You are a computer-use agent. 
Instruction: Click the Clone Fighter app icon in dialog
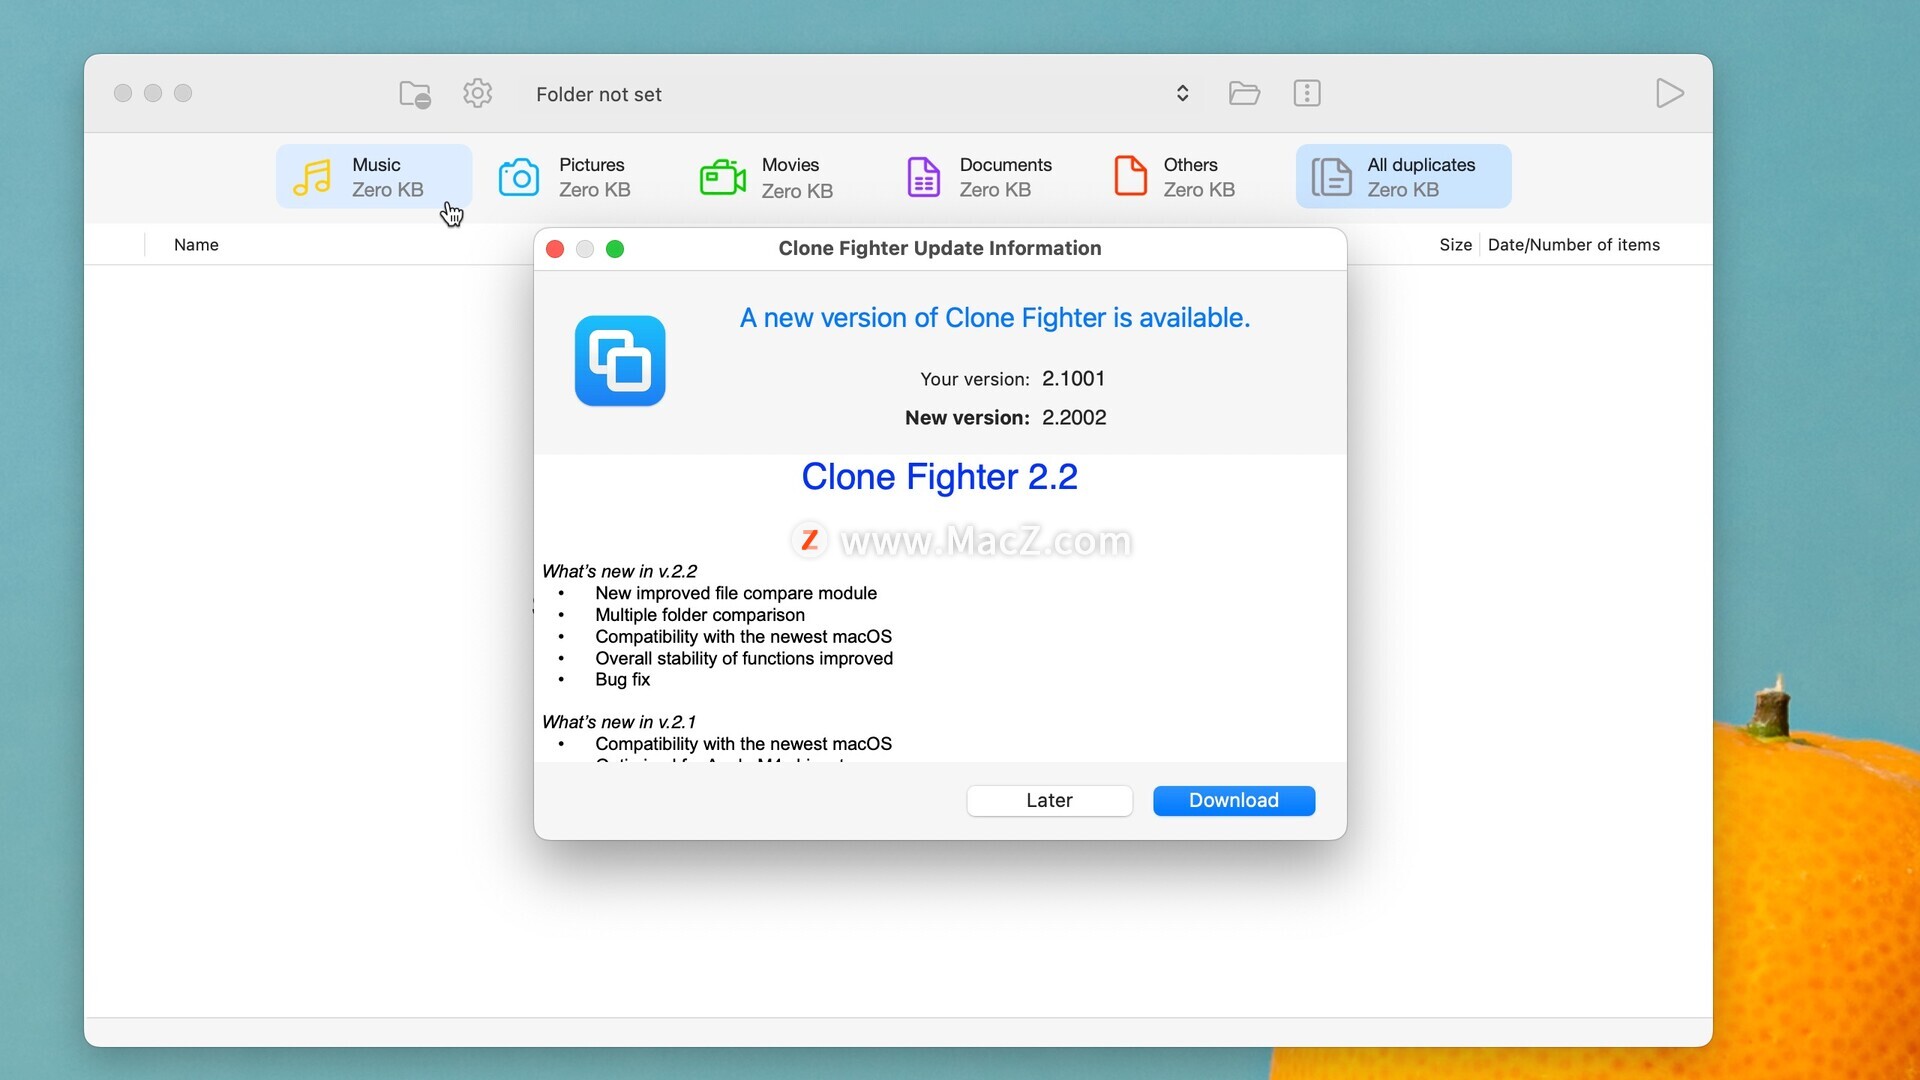coord(620,361)
